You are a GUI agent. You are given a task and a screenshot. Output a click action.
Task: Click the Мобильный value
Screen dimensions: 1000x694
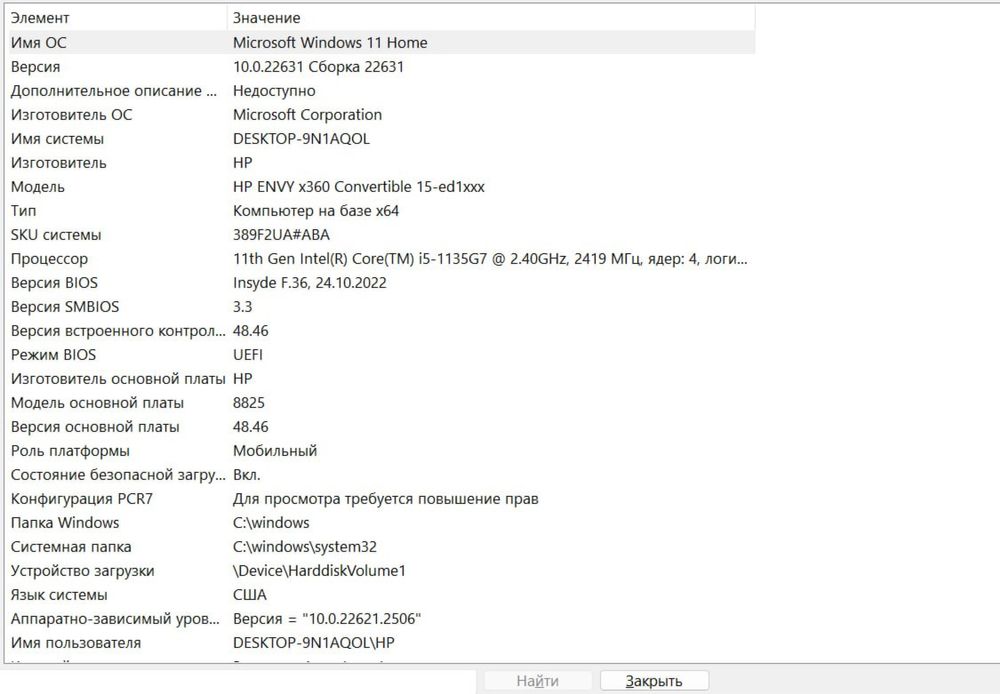[275, 451]
